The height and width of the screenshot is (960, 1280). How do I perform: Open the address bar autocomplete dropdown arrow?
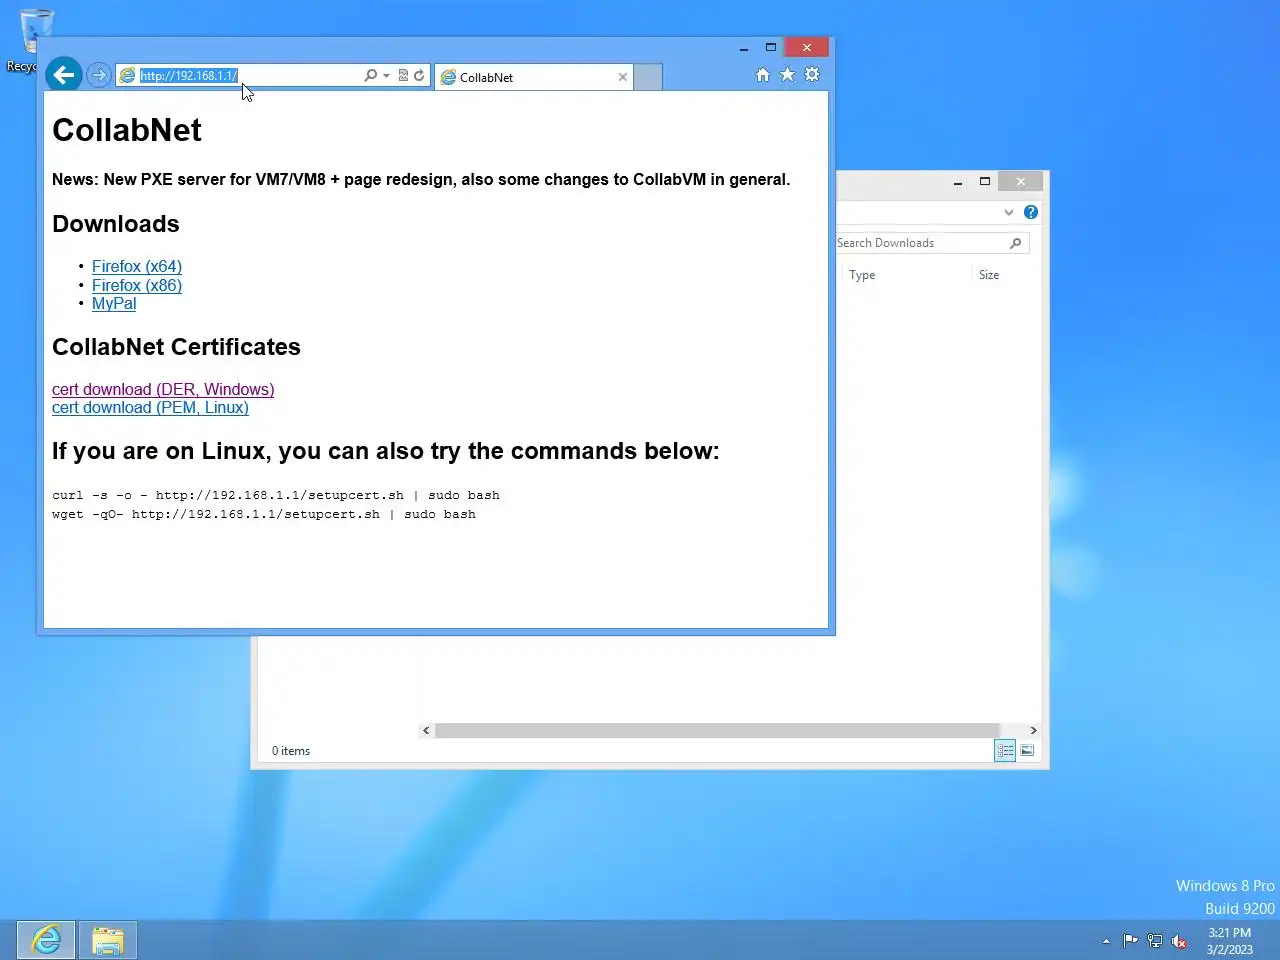coord(386,76)
